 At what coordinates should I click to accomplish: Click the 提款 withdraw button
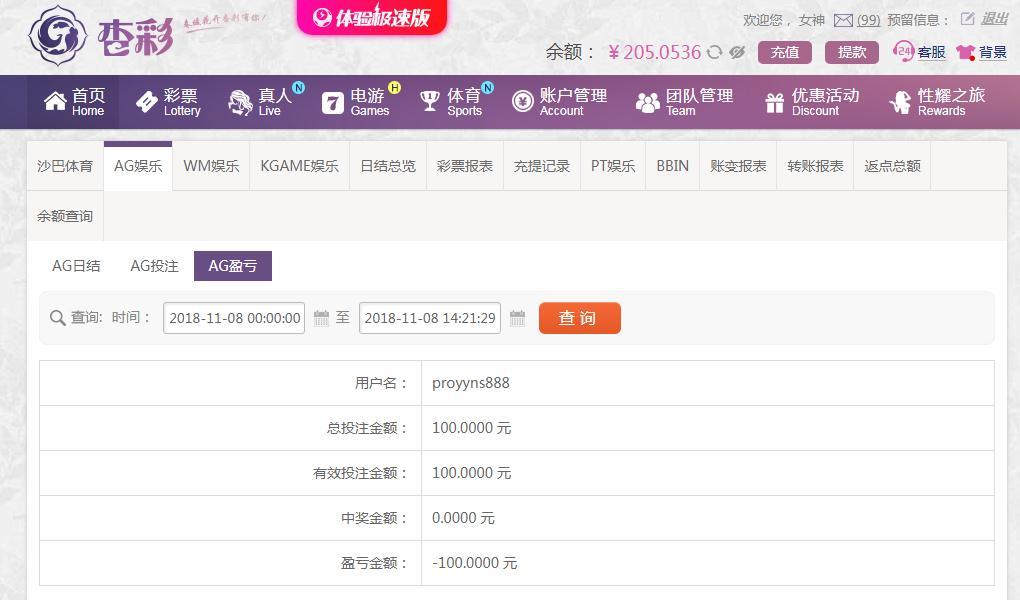coord(852,52)
